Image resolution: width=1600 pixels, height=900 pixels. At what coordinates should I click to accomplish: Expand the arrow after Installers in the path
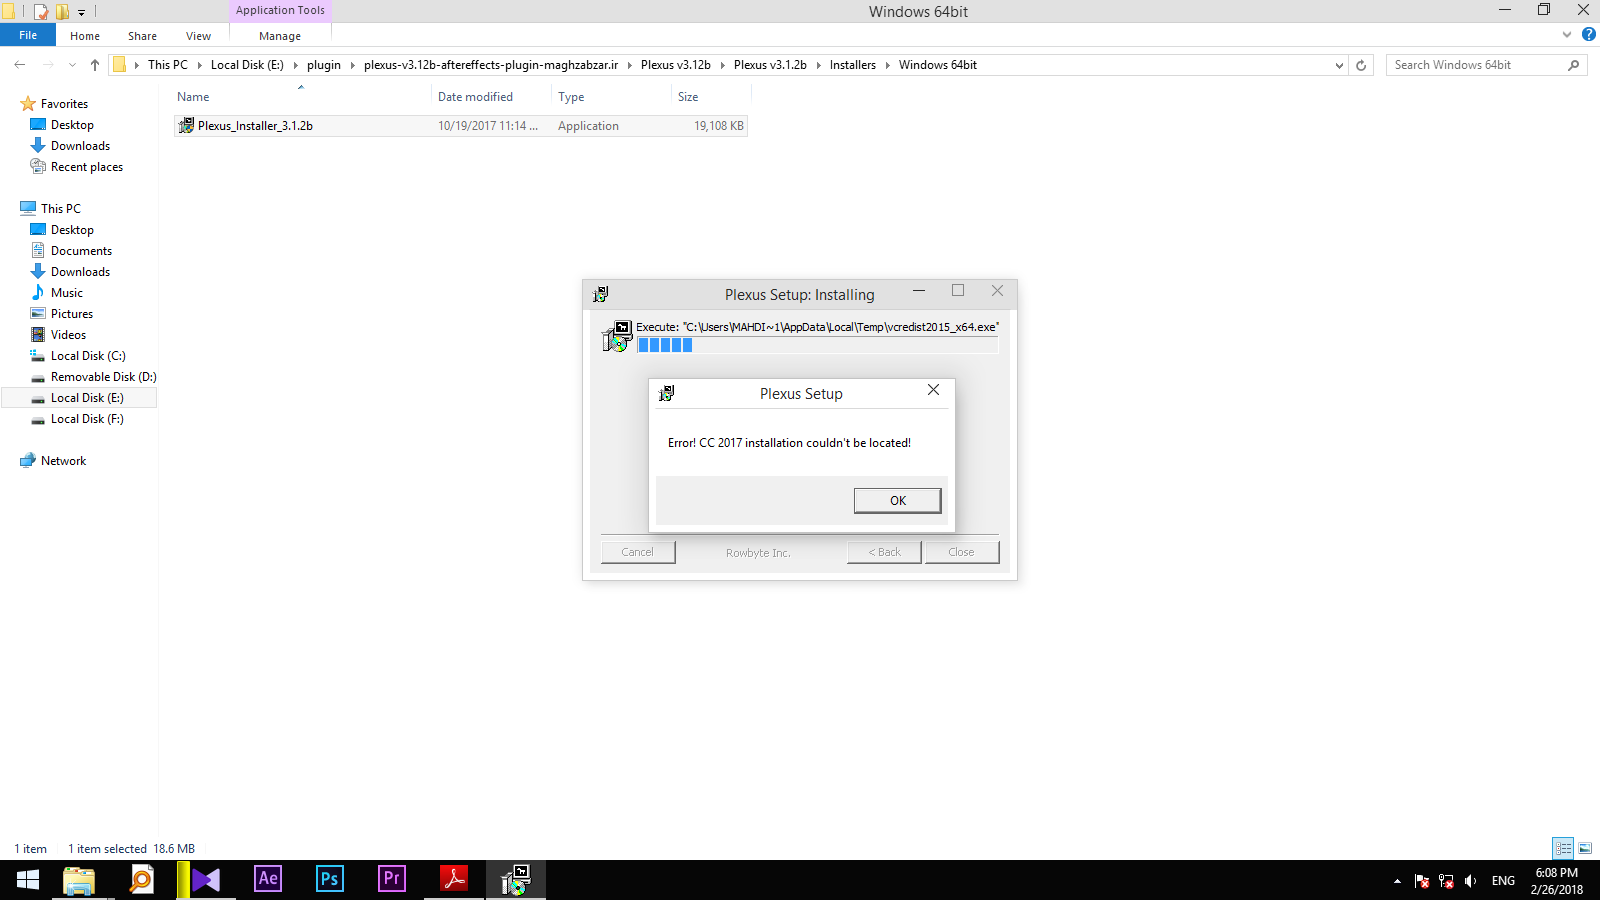point(887,65)
